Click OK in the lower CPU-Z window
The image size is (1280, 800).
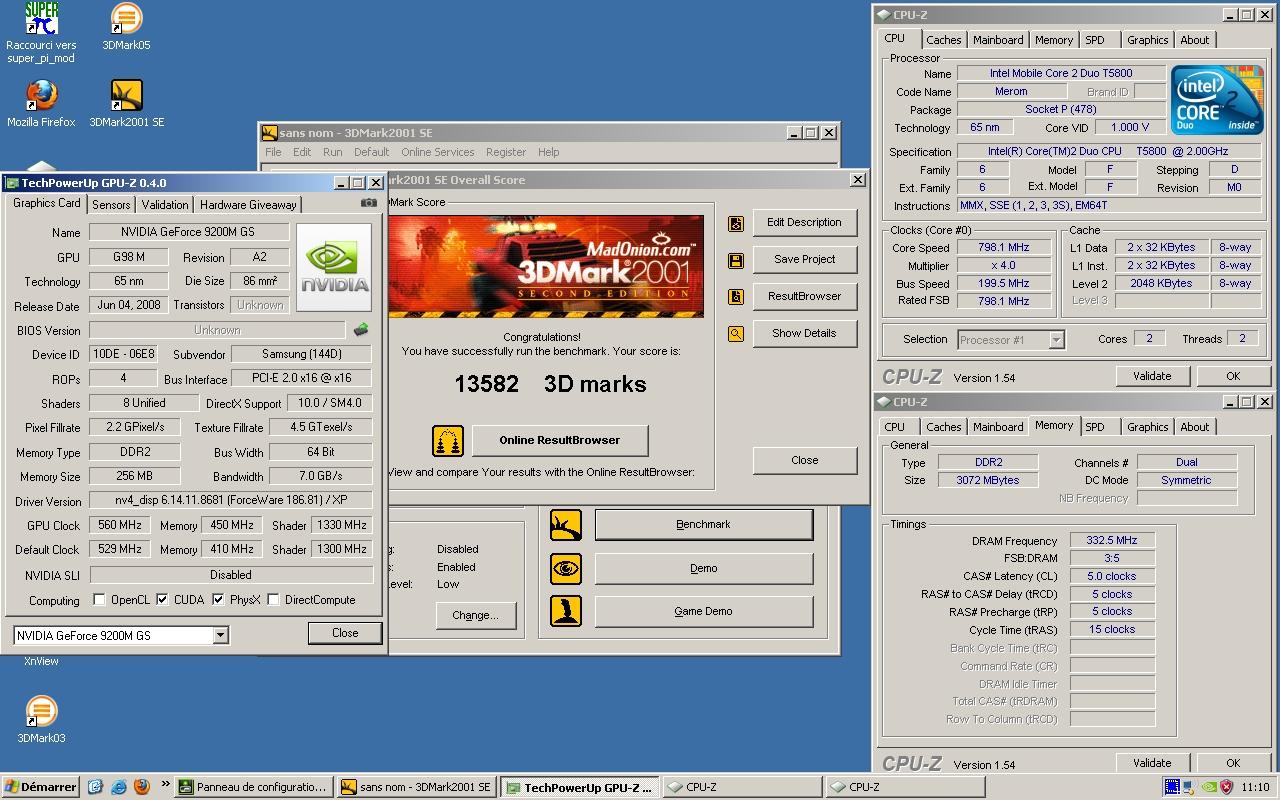(x=1233, y=763)
